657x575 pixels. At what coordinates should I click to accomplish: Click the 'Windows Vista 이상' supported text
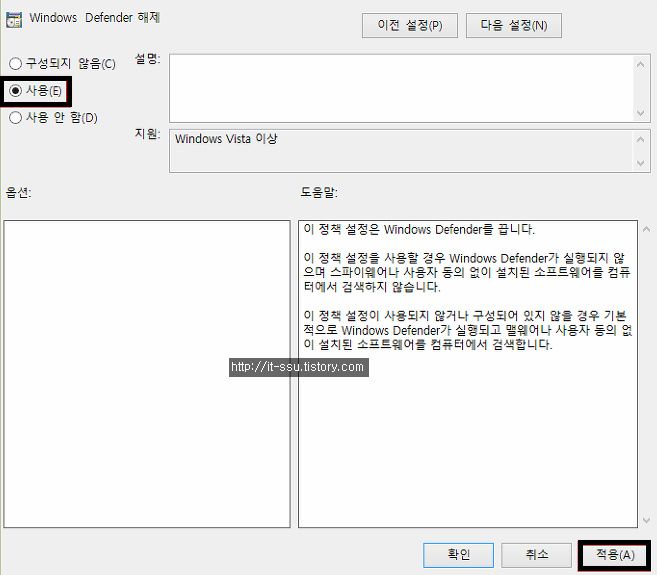click(x=226, y=139)
